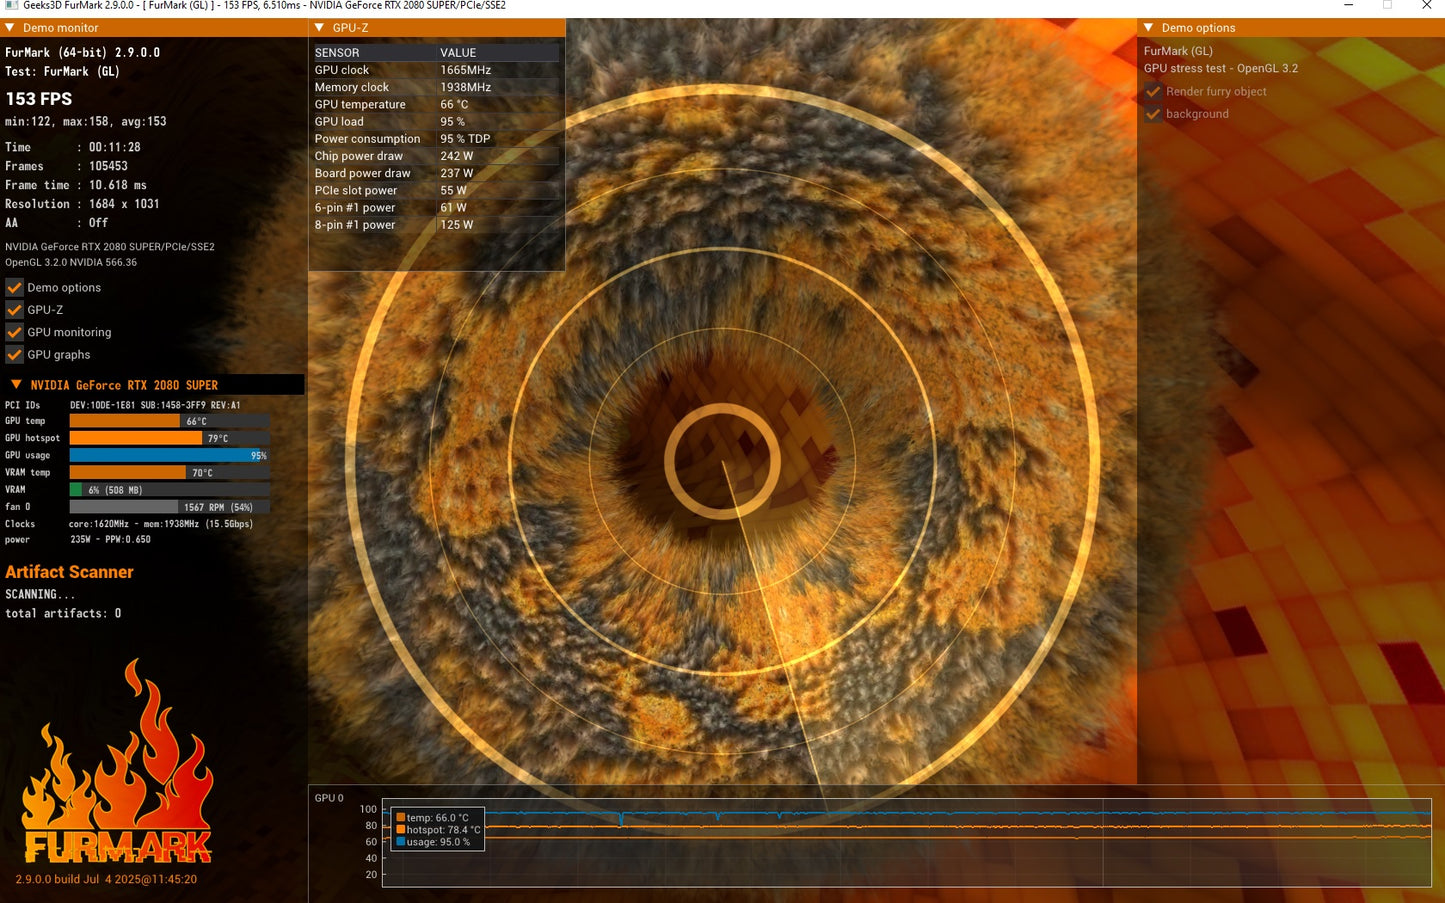
Task: Click the Board power draw 237 W value
Action: [456, 173]
